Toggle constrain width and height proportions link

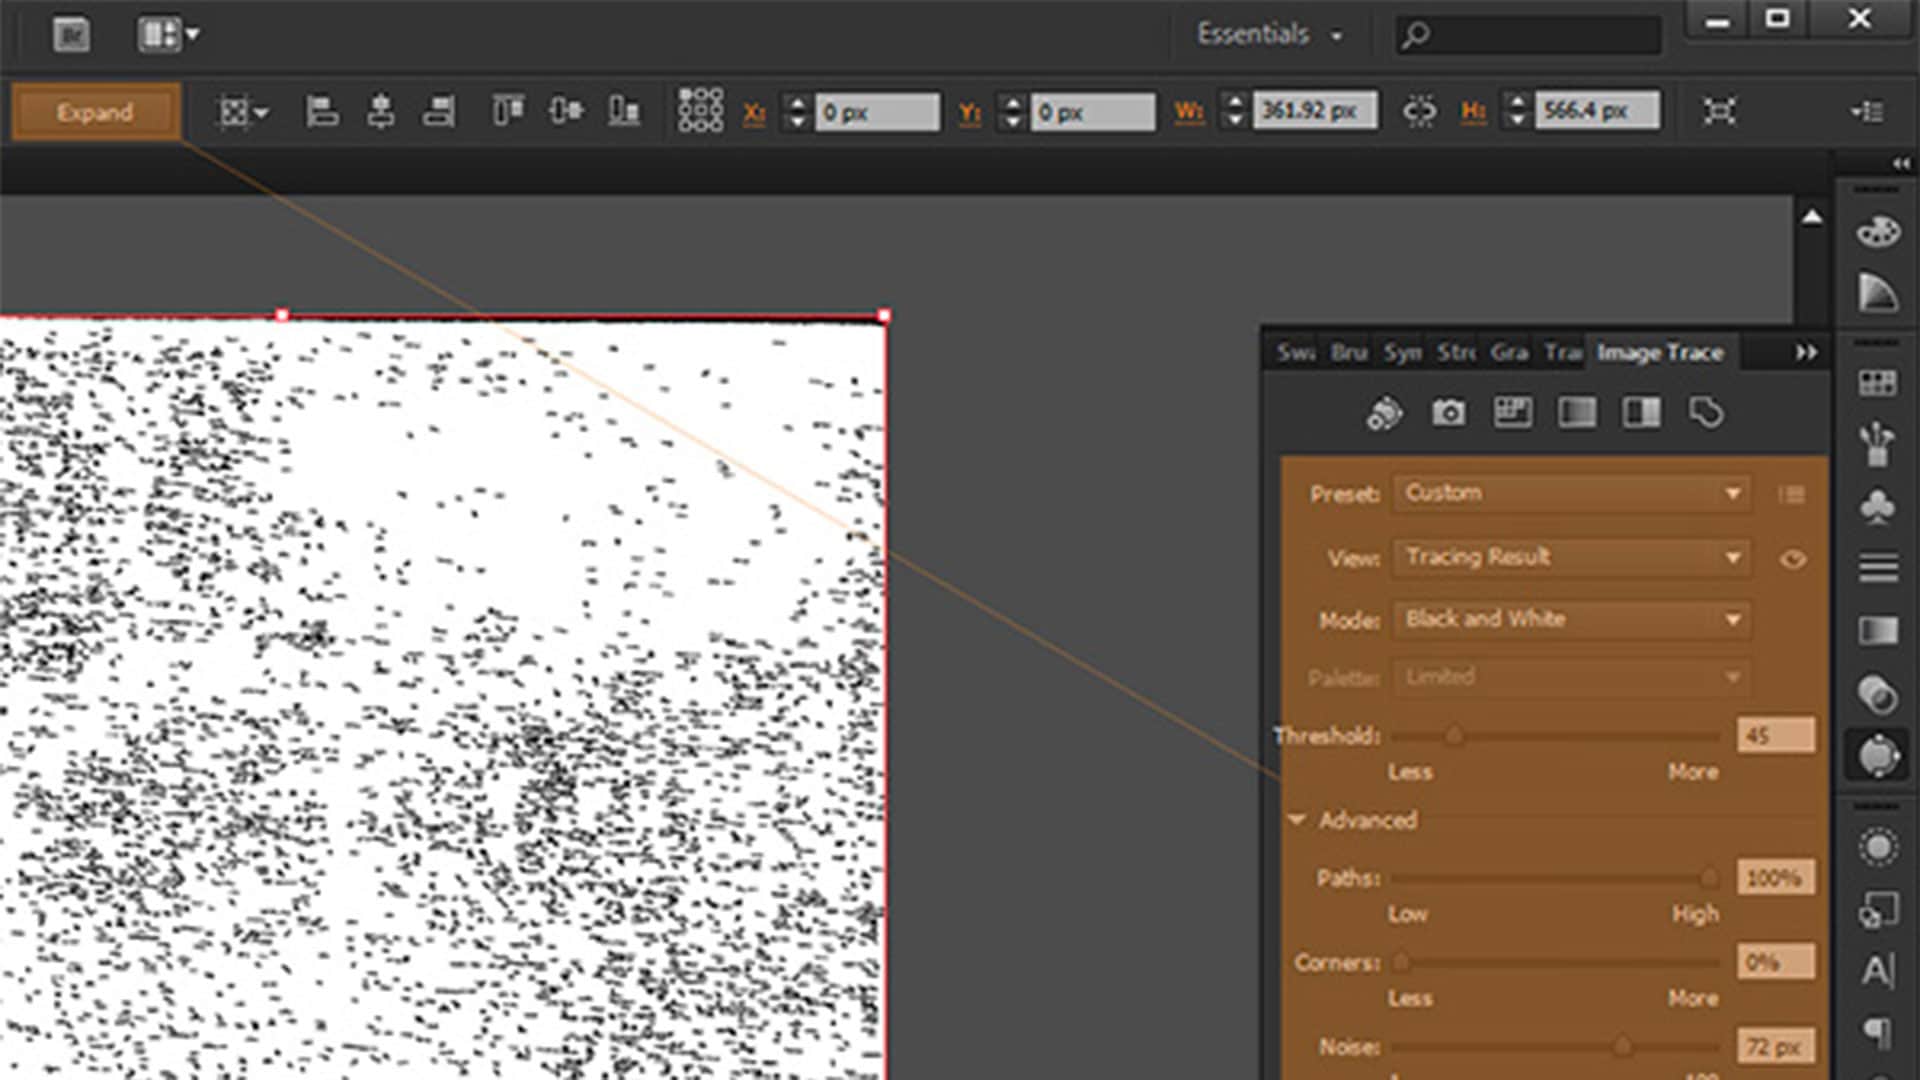pyautogui.click(x=1419, y=111)
